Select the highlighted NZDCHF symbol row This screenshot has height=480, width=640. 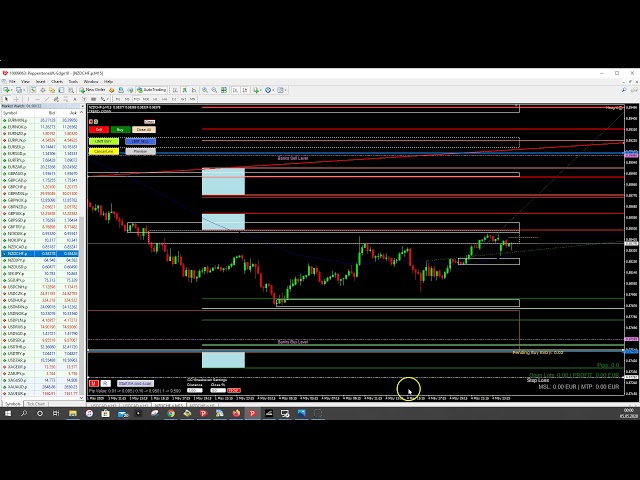pyautogui.click(x=40, y=254)
